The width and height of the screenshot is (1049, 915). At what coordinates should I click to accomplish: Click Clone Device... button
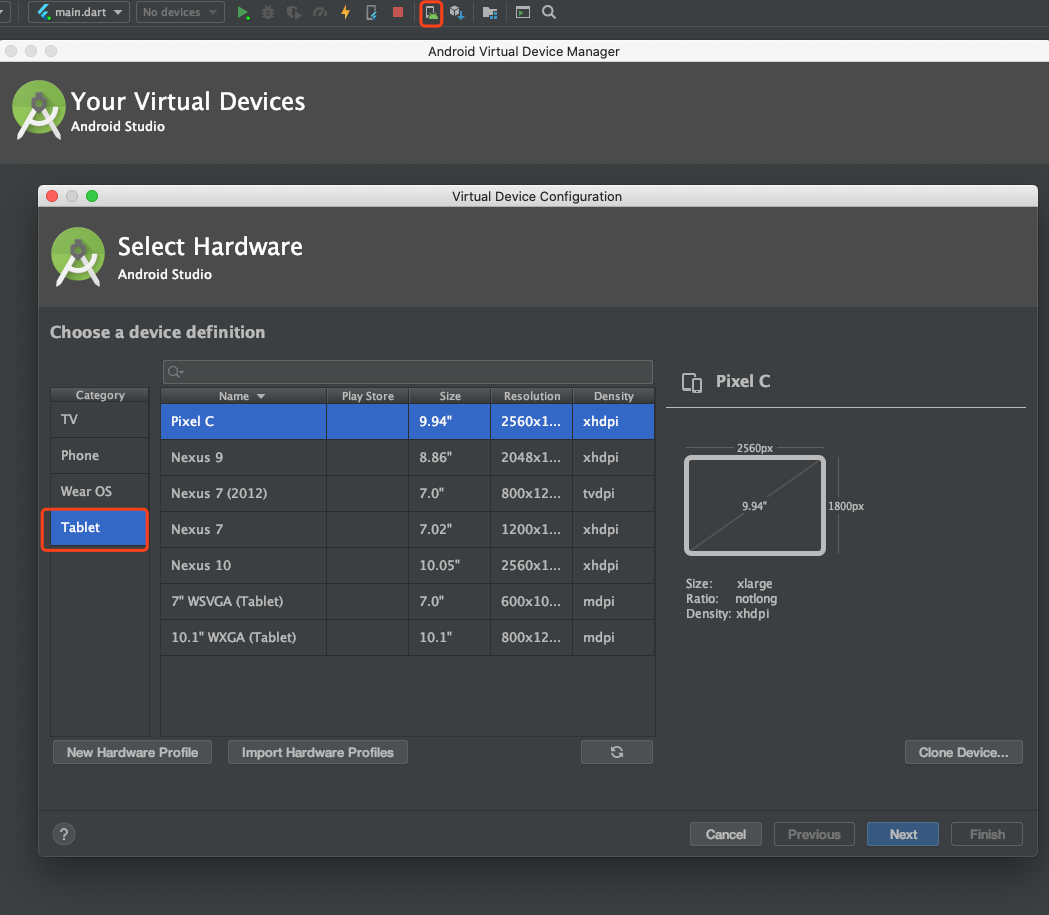pos(963,752)
